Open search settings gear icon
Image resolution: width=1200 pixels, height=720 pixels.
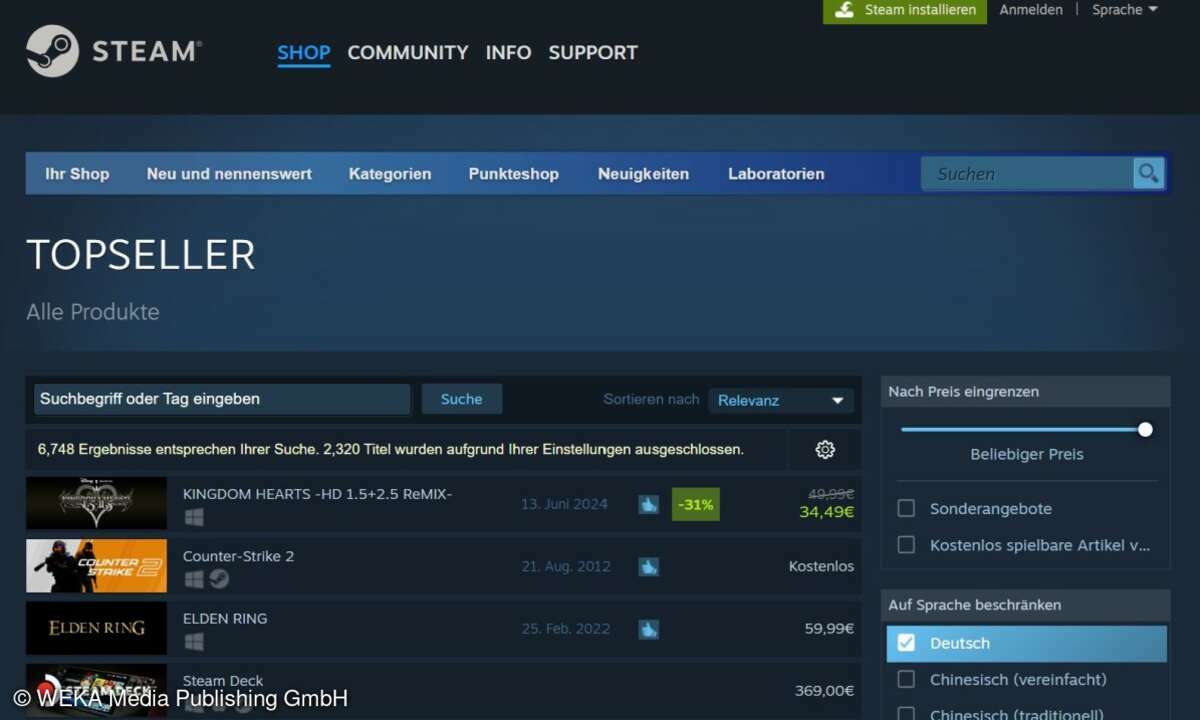tap(825, 450)
